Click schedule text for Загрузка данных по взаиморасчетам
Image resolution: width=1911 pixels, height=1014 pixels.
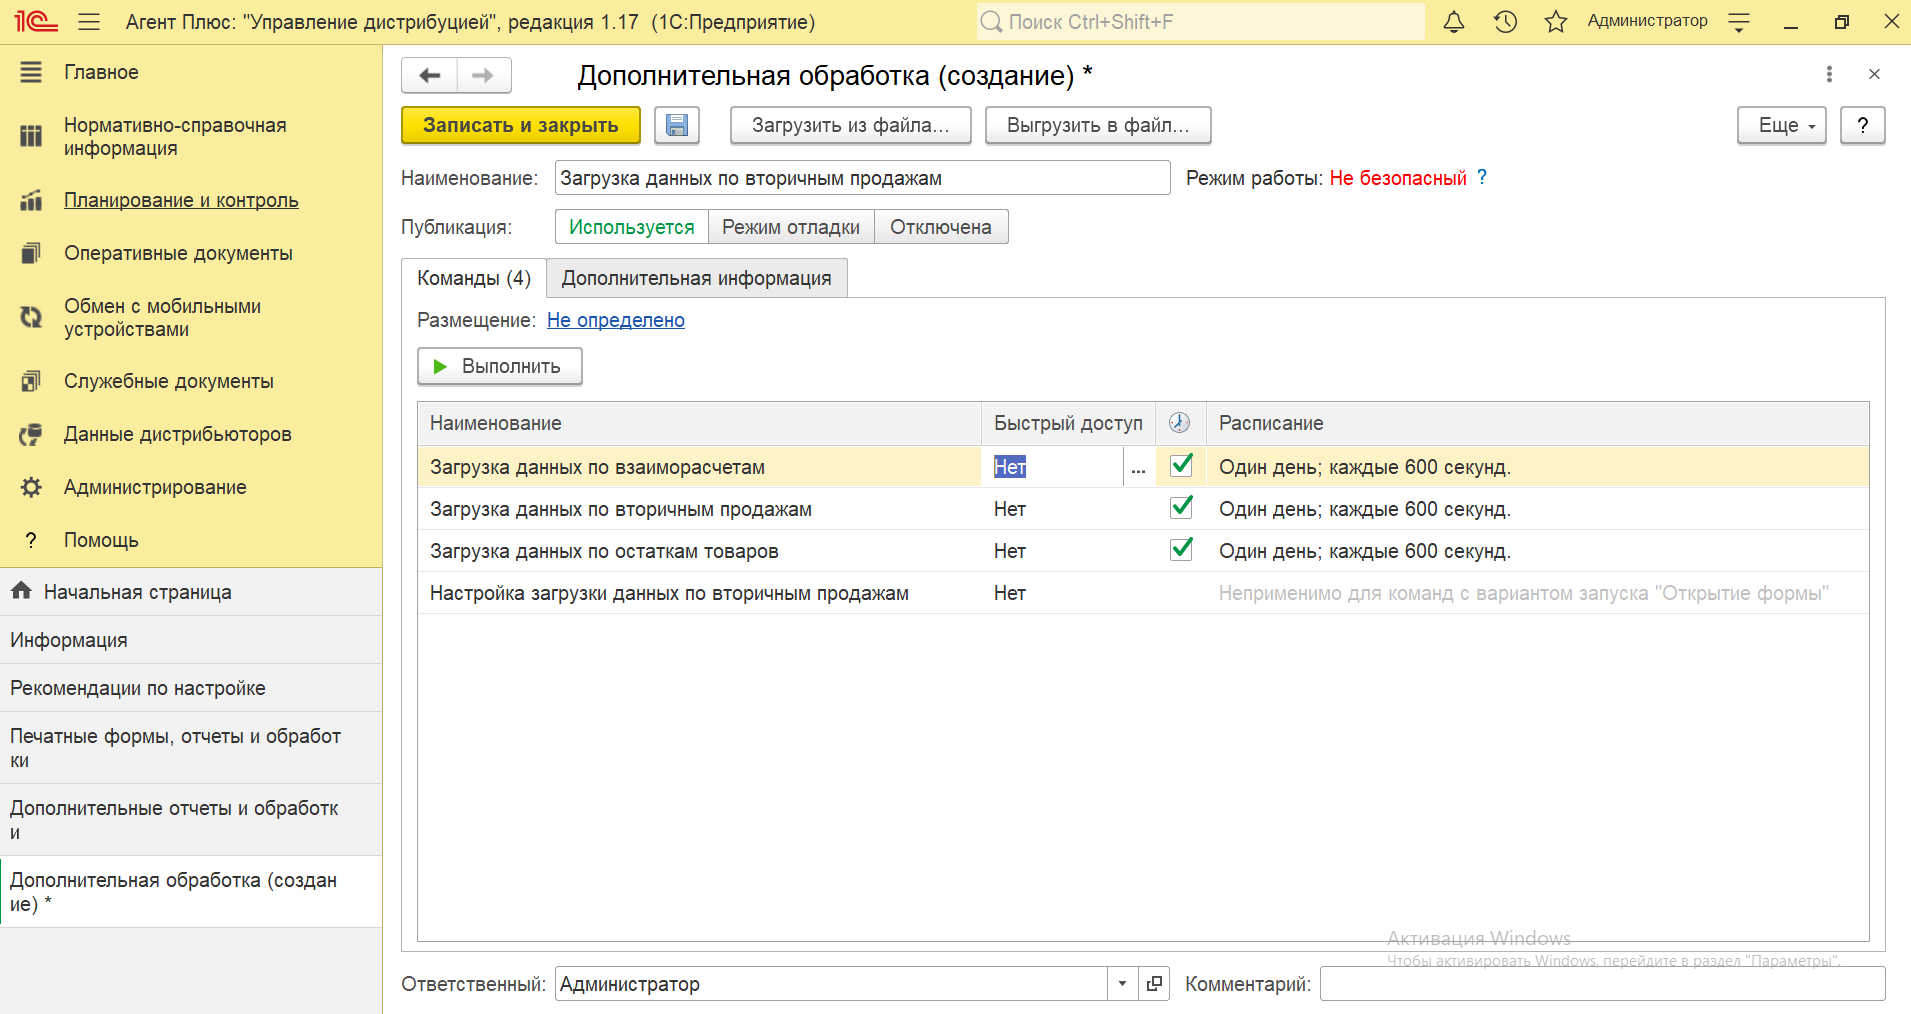point(1365,467)
